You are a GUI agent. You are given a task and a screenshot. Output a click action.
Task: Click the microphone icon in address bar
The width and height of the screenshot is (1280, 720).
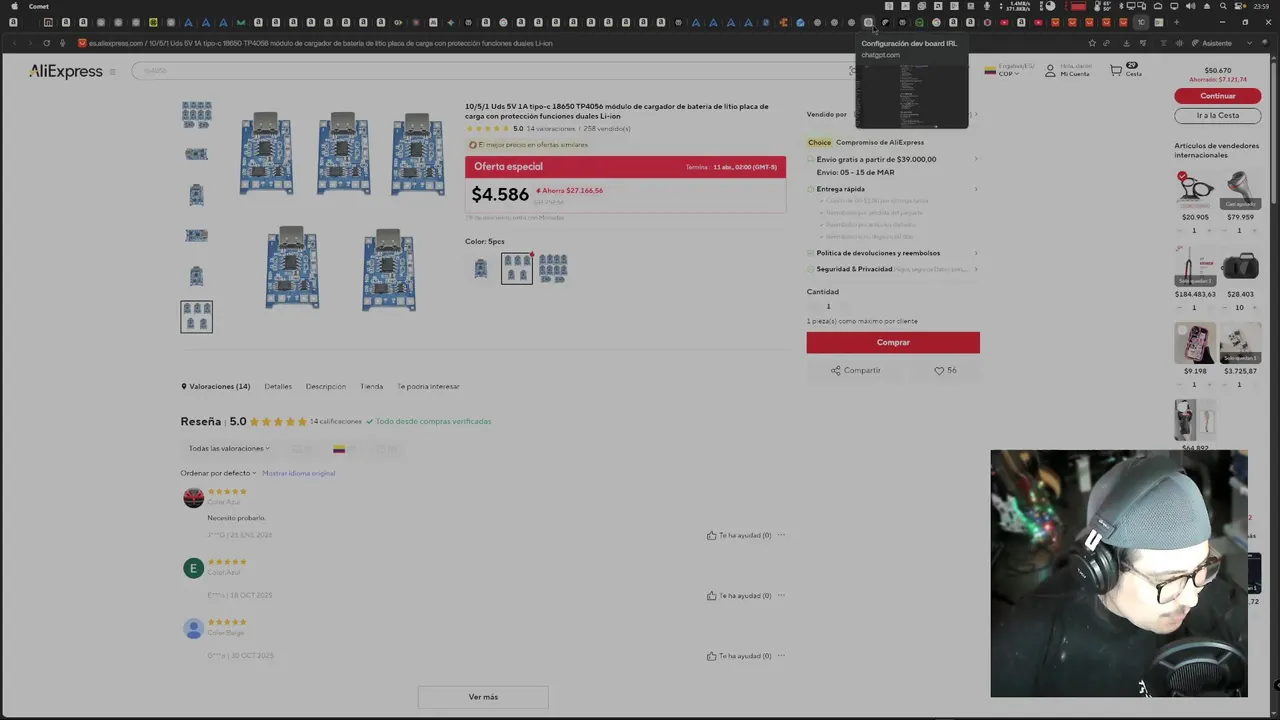tap(62, 43)
